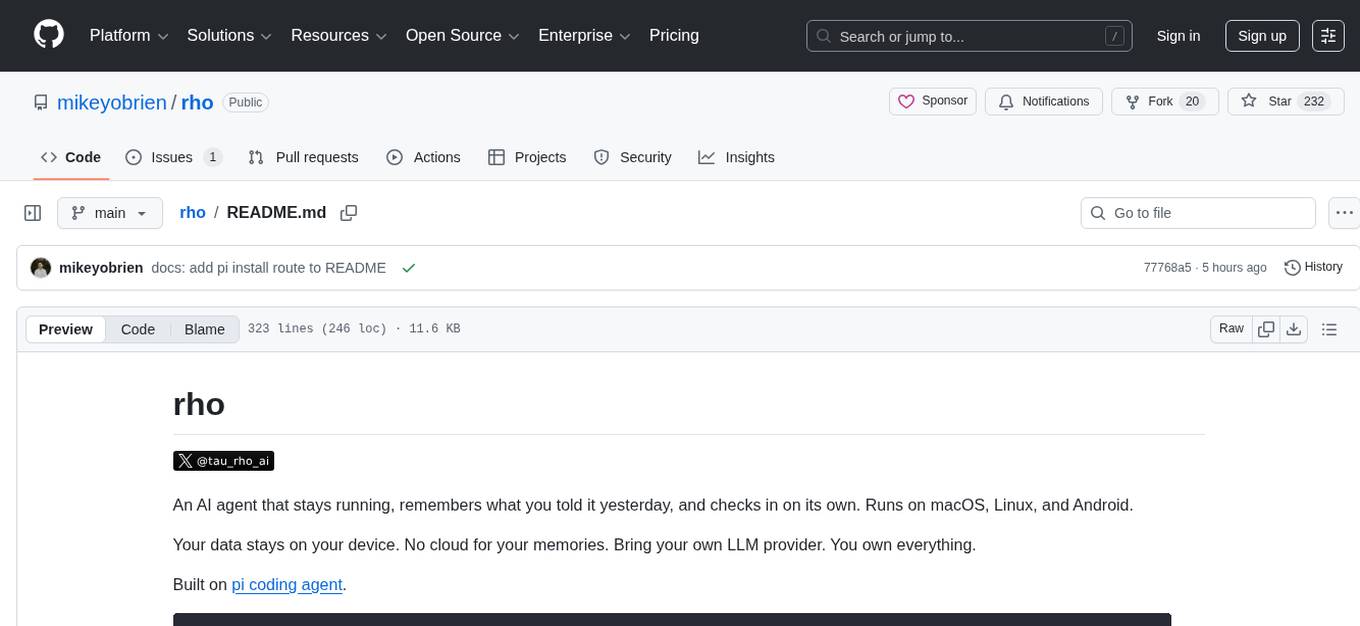This screenshot has height=626, width=1360.
Task: Click the GitHub logo in the header
Action: coord(48,35)
